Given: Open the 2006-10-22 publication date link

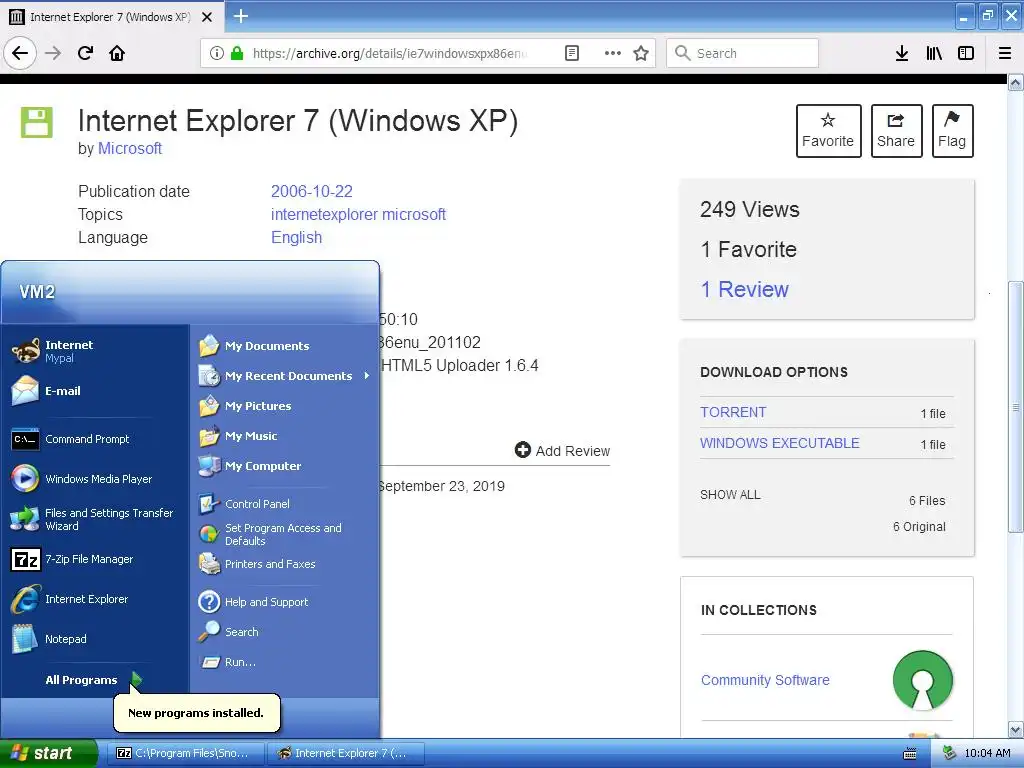Looking at the screenshot, I should coord(312,191).
